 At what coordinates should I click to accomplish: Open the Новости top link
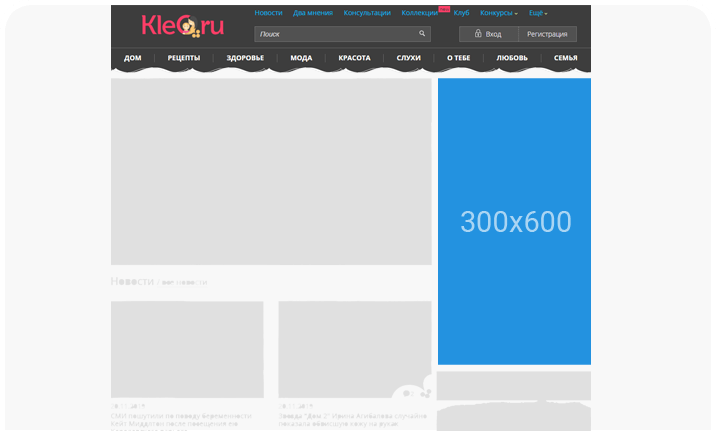(x=268, y=13)
